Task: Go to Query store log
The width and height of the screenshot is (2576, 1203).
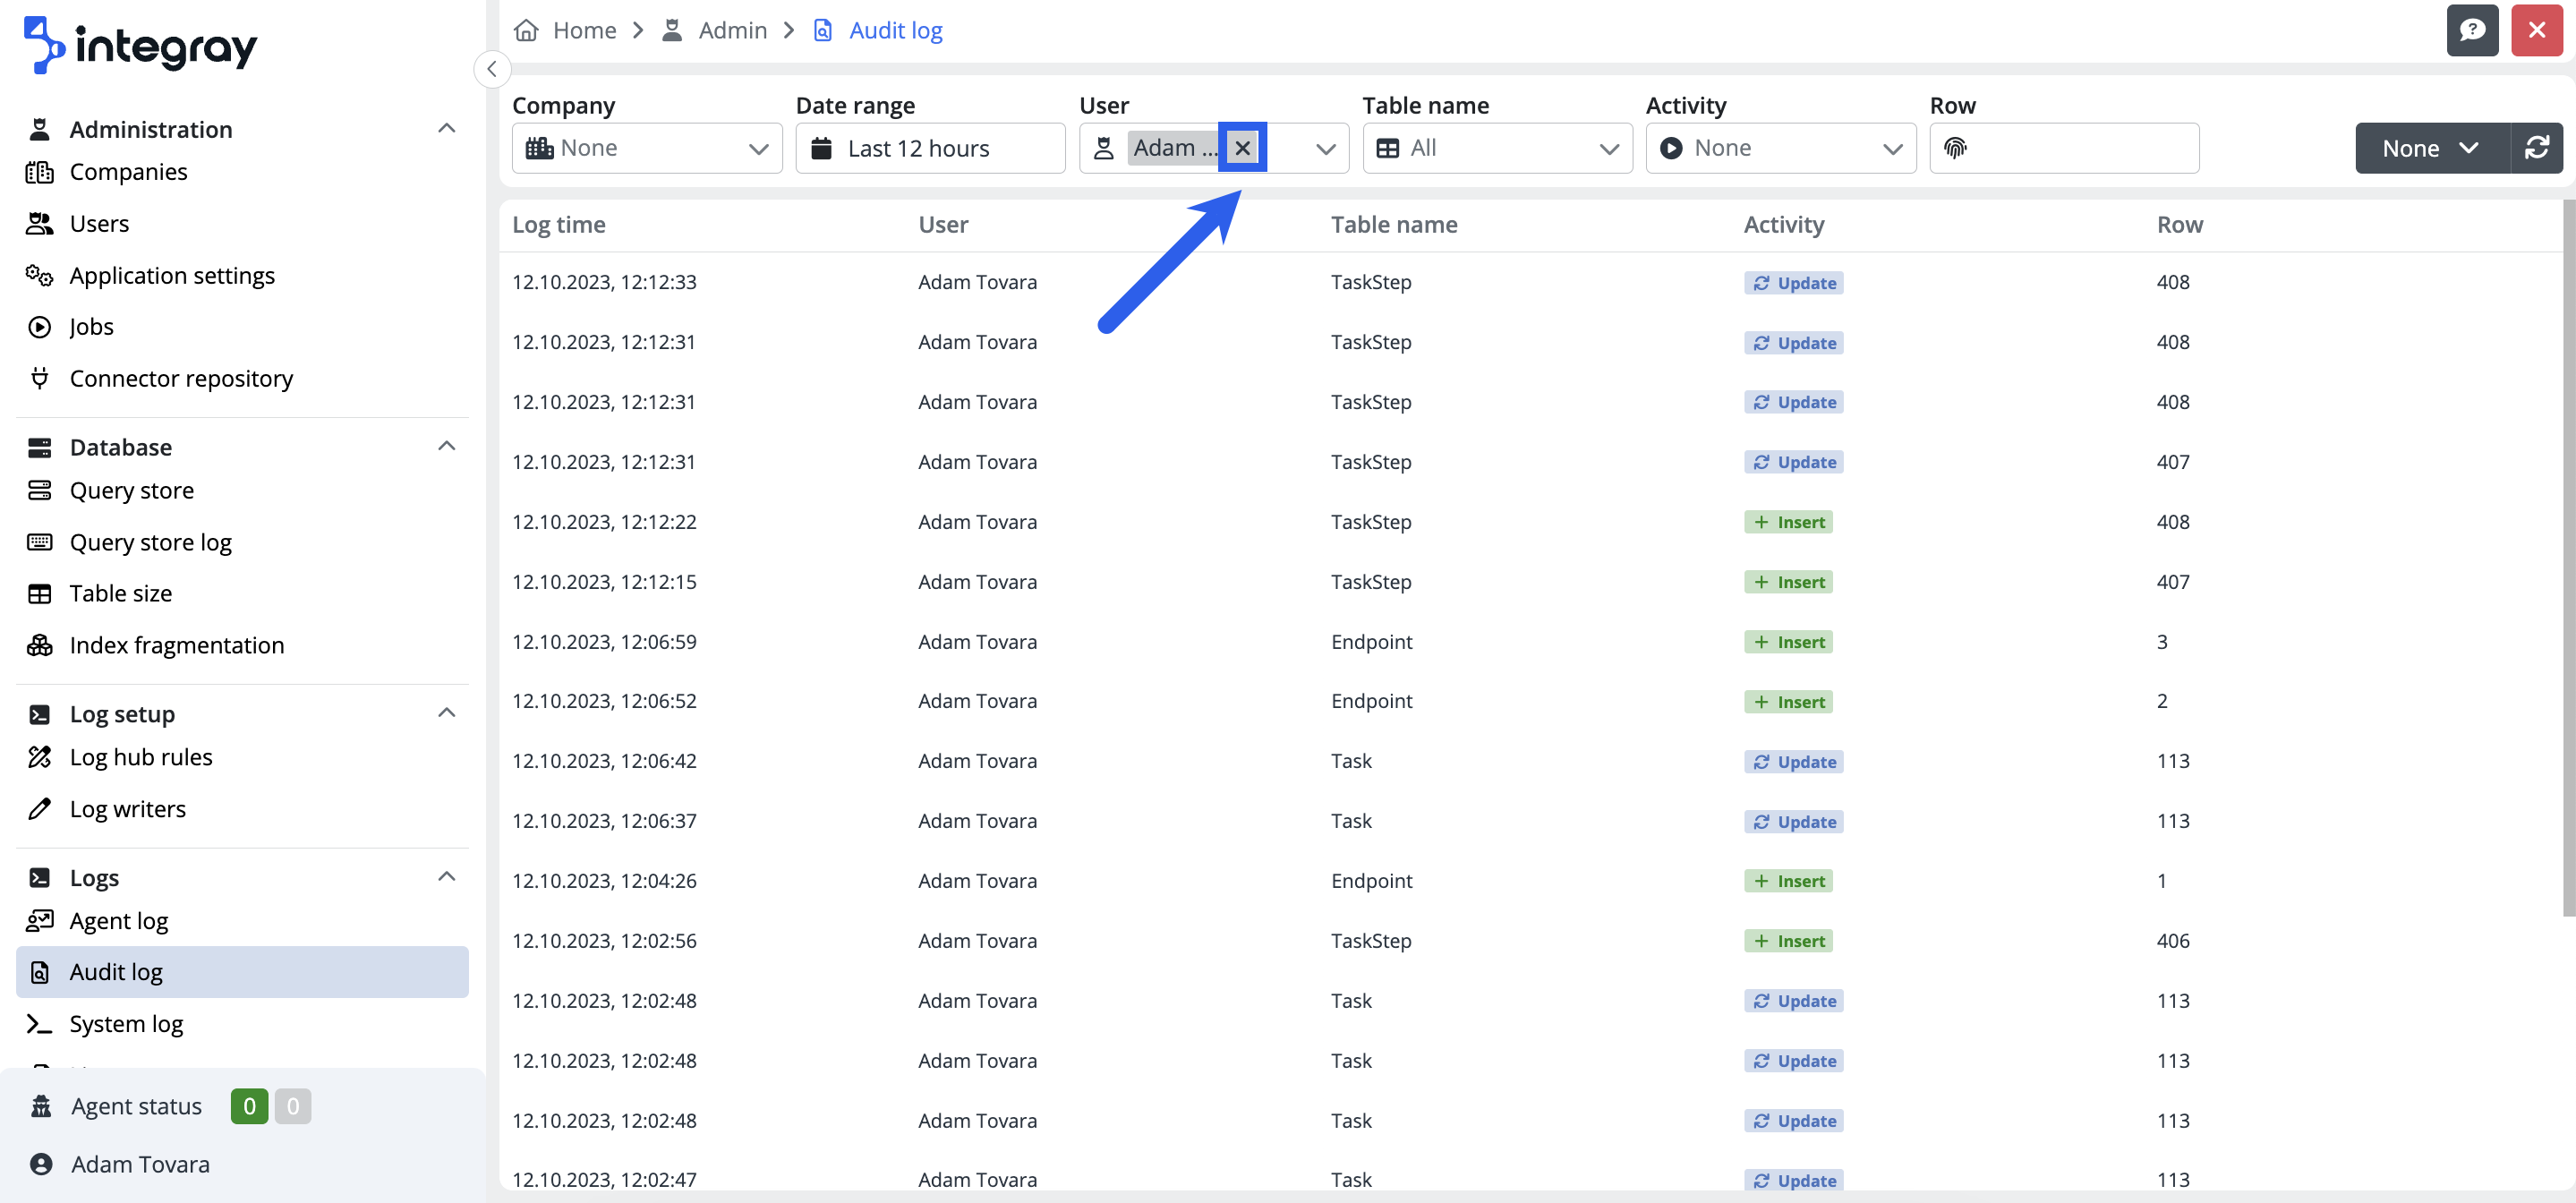Action: point(150,542)
